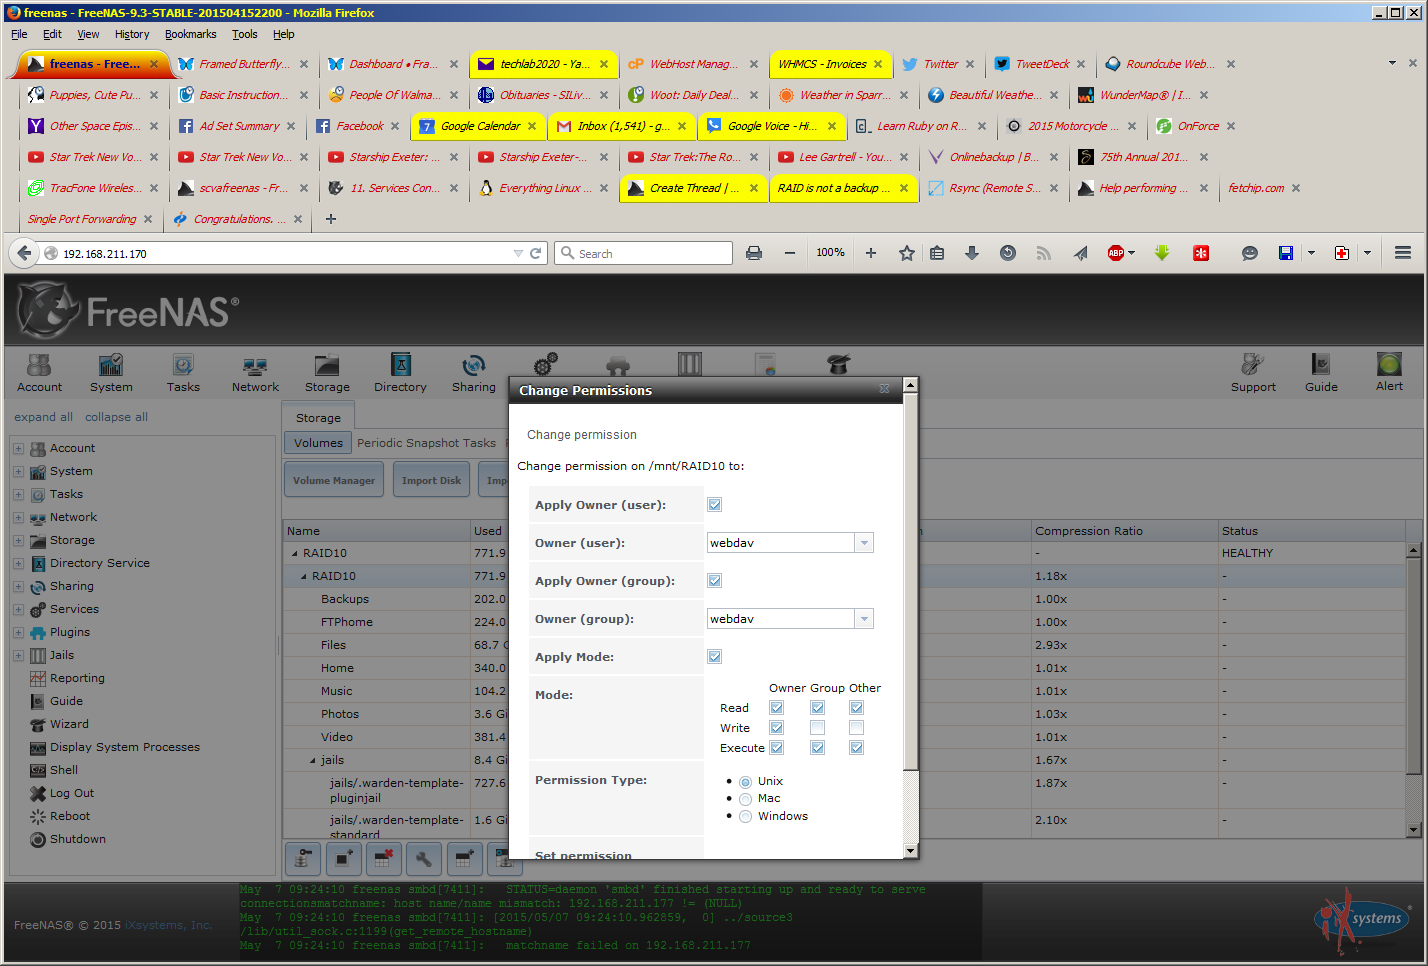Image resolution: width=1428 pixels, height=966 pixels.
Task: Open the list all tabs dropdown arrow
Action: pyautogui.click(x=1392, y=63)
